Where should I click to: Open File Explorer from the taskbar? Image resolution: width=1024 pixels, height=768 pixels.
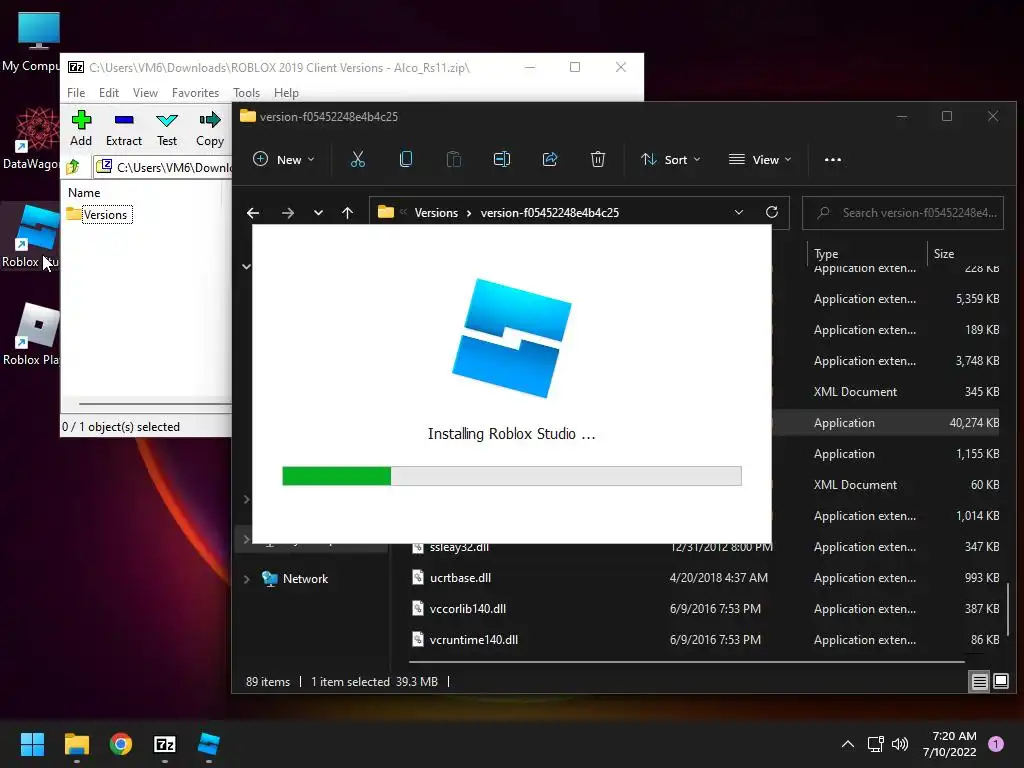[76, 744]
